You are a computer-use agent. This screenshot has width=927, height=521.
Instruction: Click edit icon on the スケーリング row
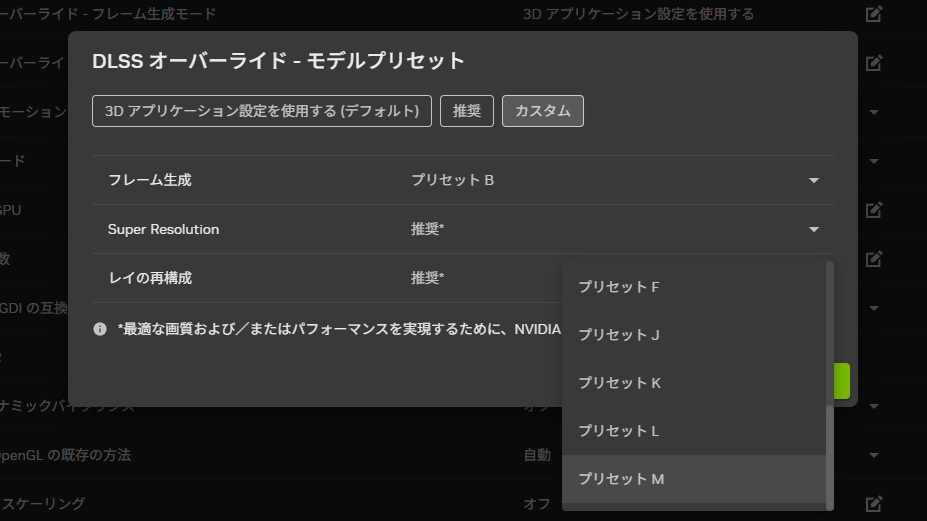coord(874,503)
